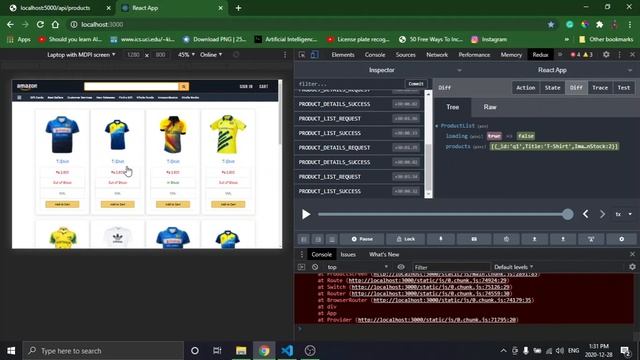Open What's New drawer tab
This screenshot has height=360, width=640.
(384, 254)
